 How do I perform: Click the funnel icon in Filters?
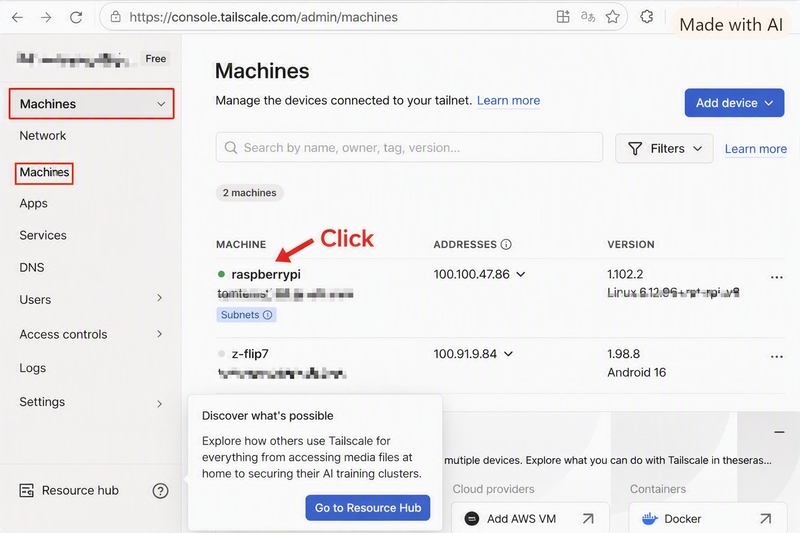click(635, 148)
